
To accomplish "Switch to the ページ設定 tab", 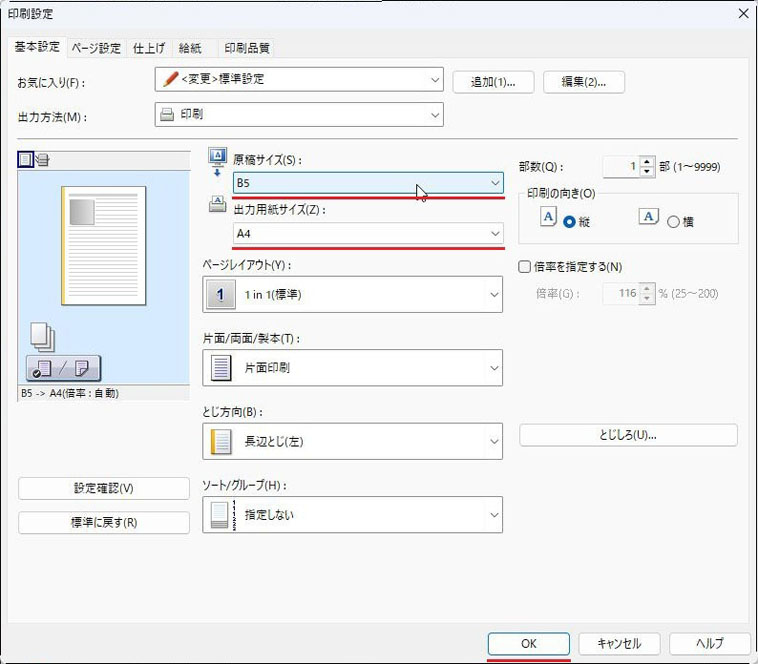I will click(96, 47).
